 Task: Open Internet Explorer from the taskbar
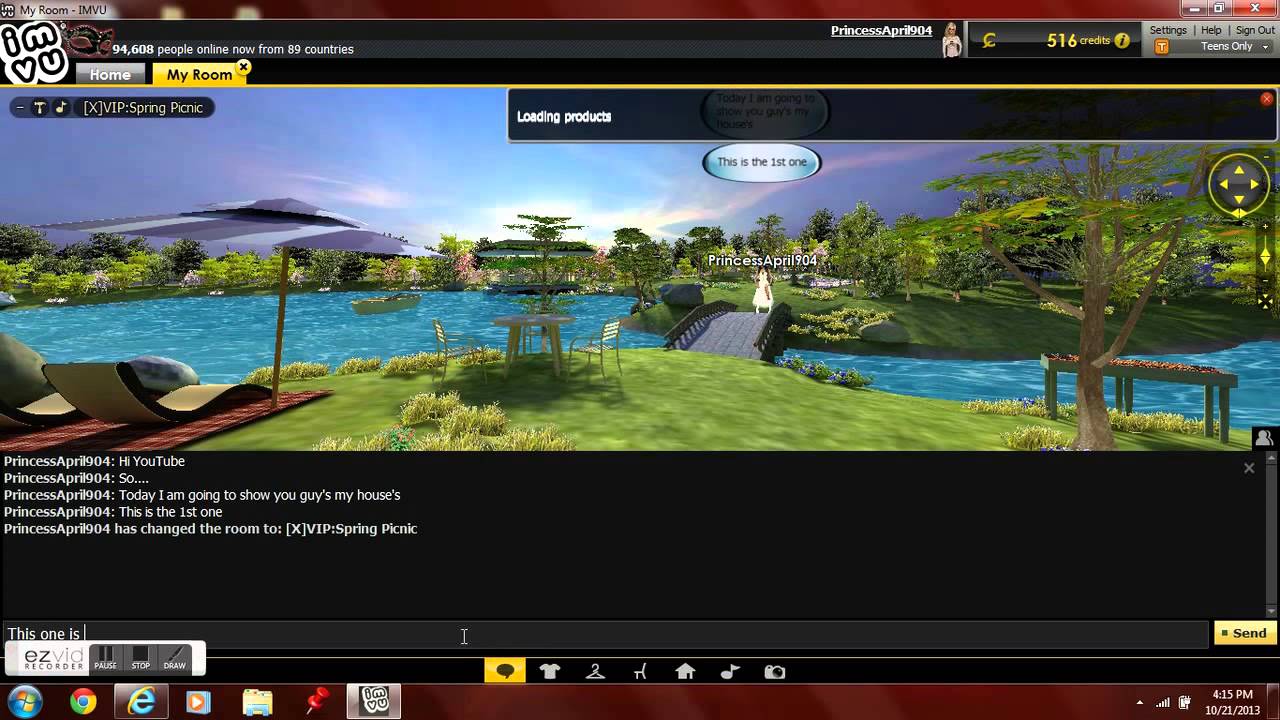click(x=141, y=702)
